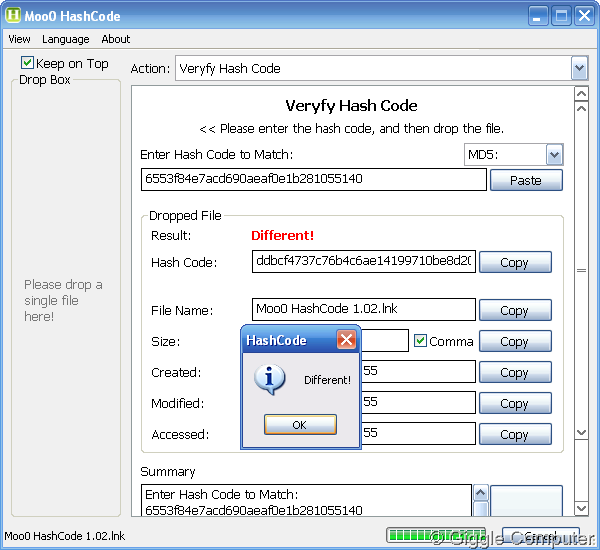Close the HashCode Different! dialog

pyautogui.click(x=346, y=339)
